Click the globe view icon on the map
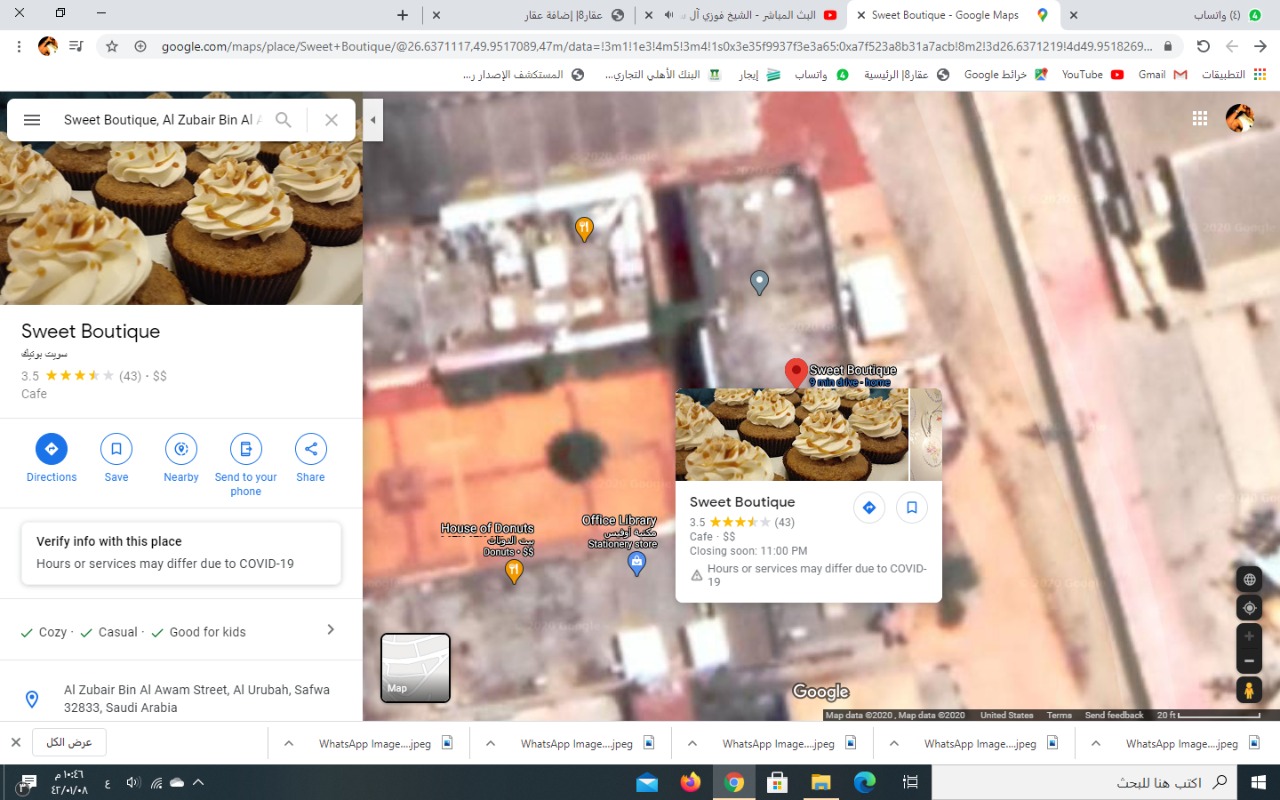1280x800 pixels. pyautogui.click(x=1248, y=578)
